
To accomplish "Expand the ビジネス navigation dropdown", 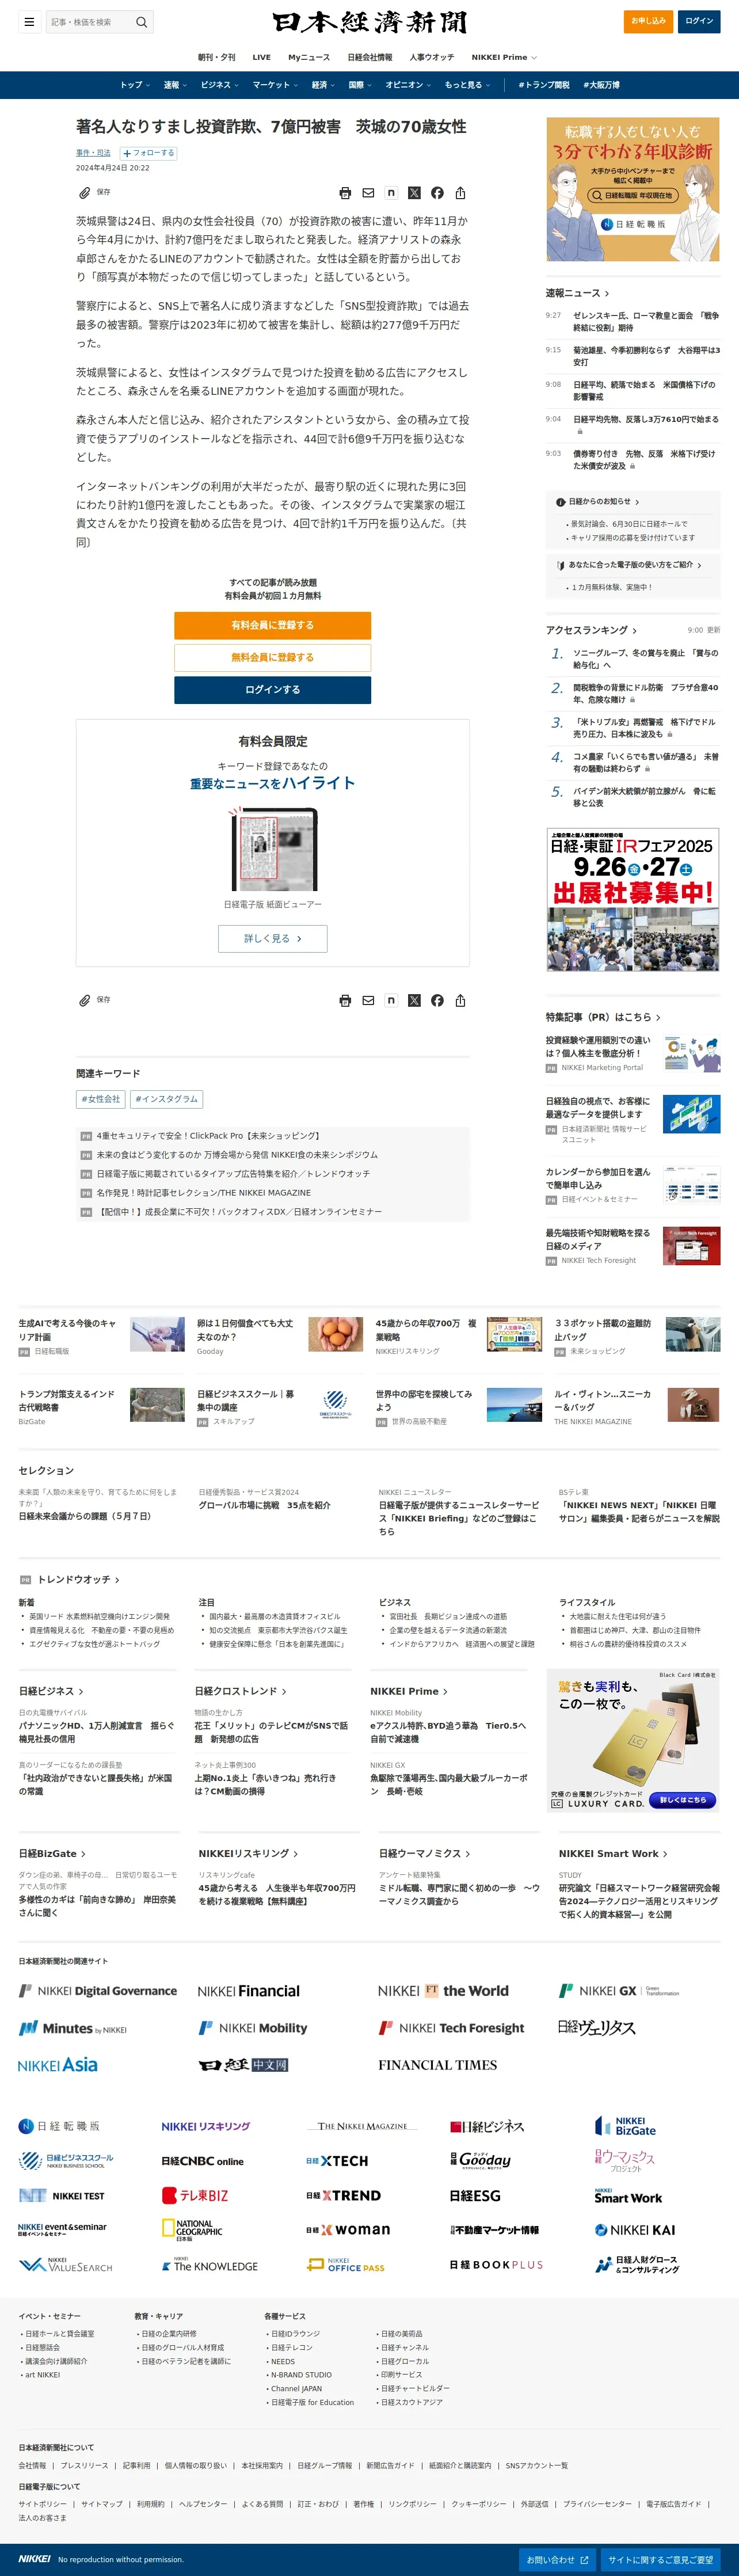I will point(219,85).
